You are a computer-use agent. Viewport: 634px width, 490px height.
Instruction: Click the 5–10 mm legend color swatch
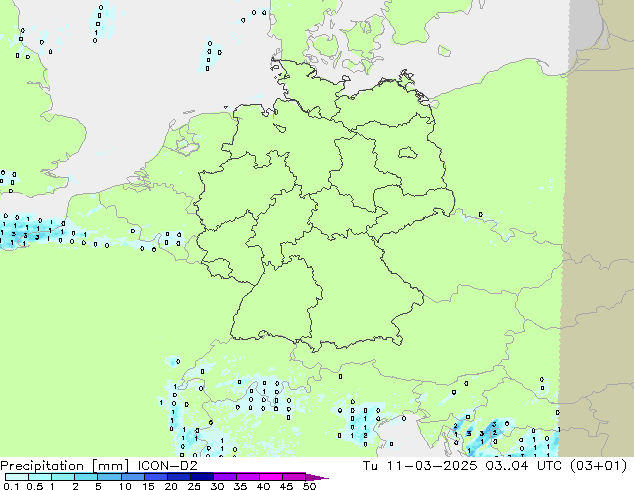click(x=109, y=477)
